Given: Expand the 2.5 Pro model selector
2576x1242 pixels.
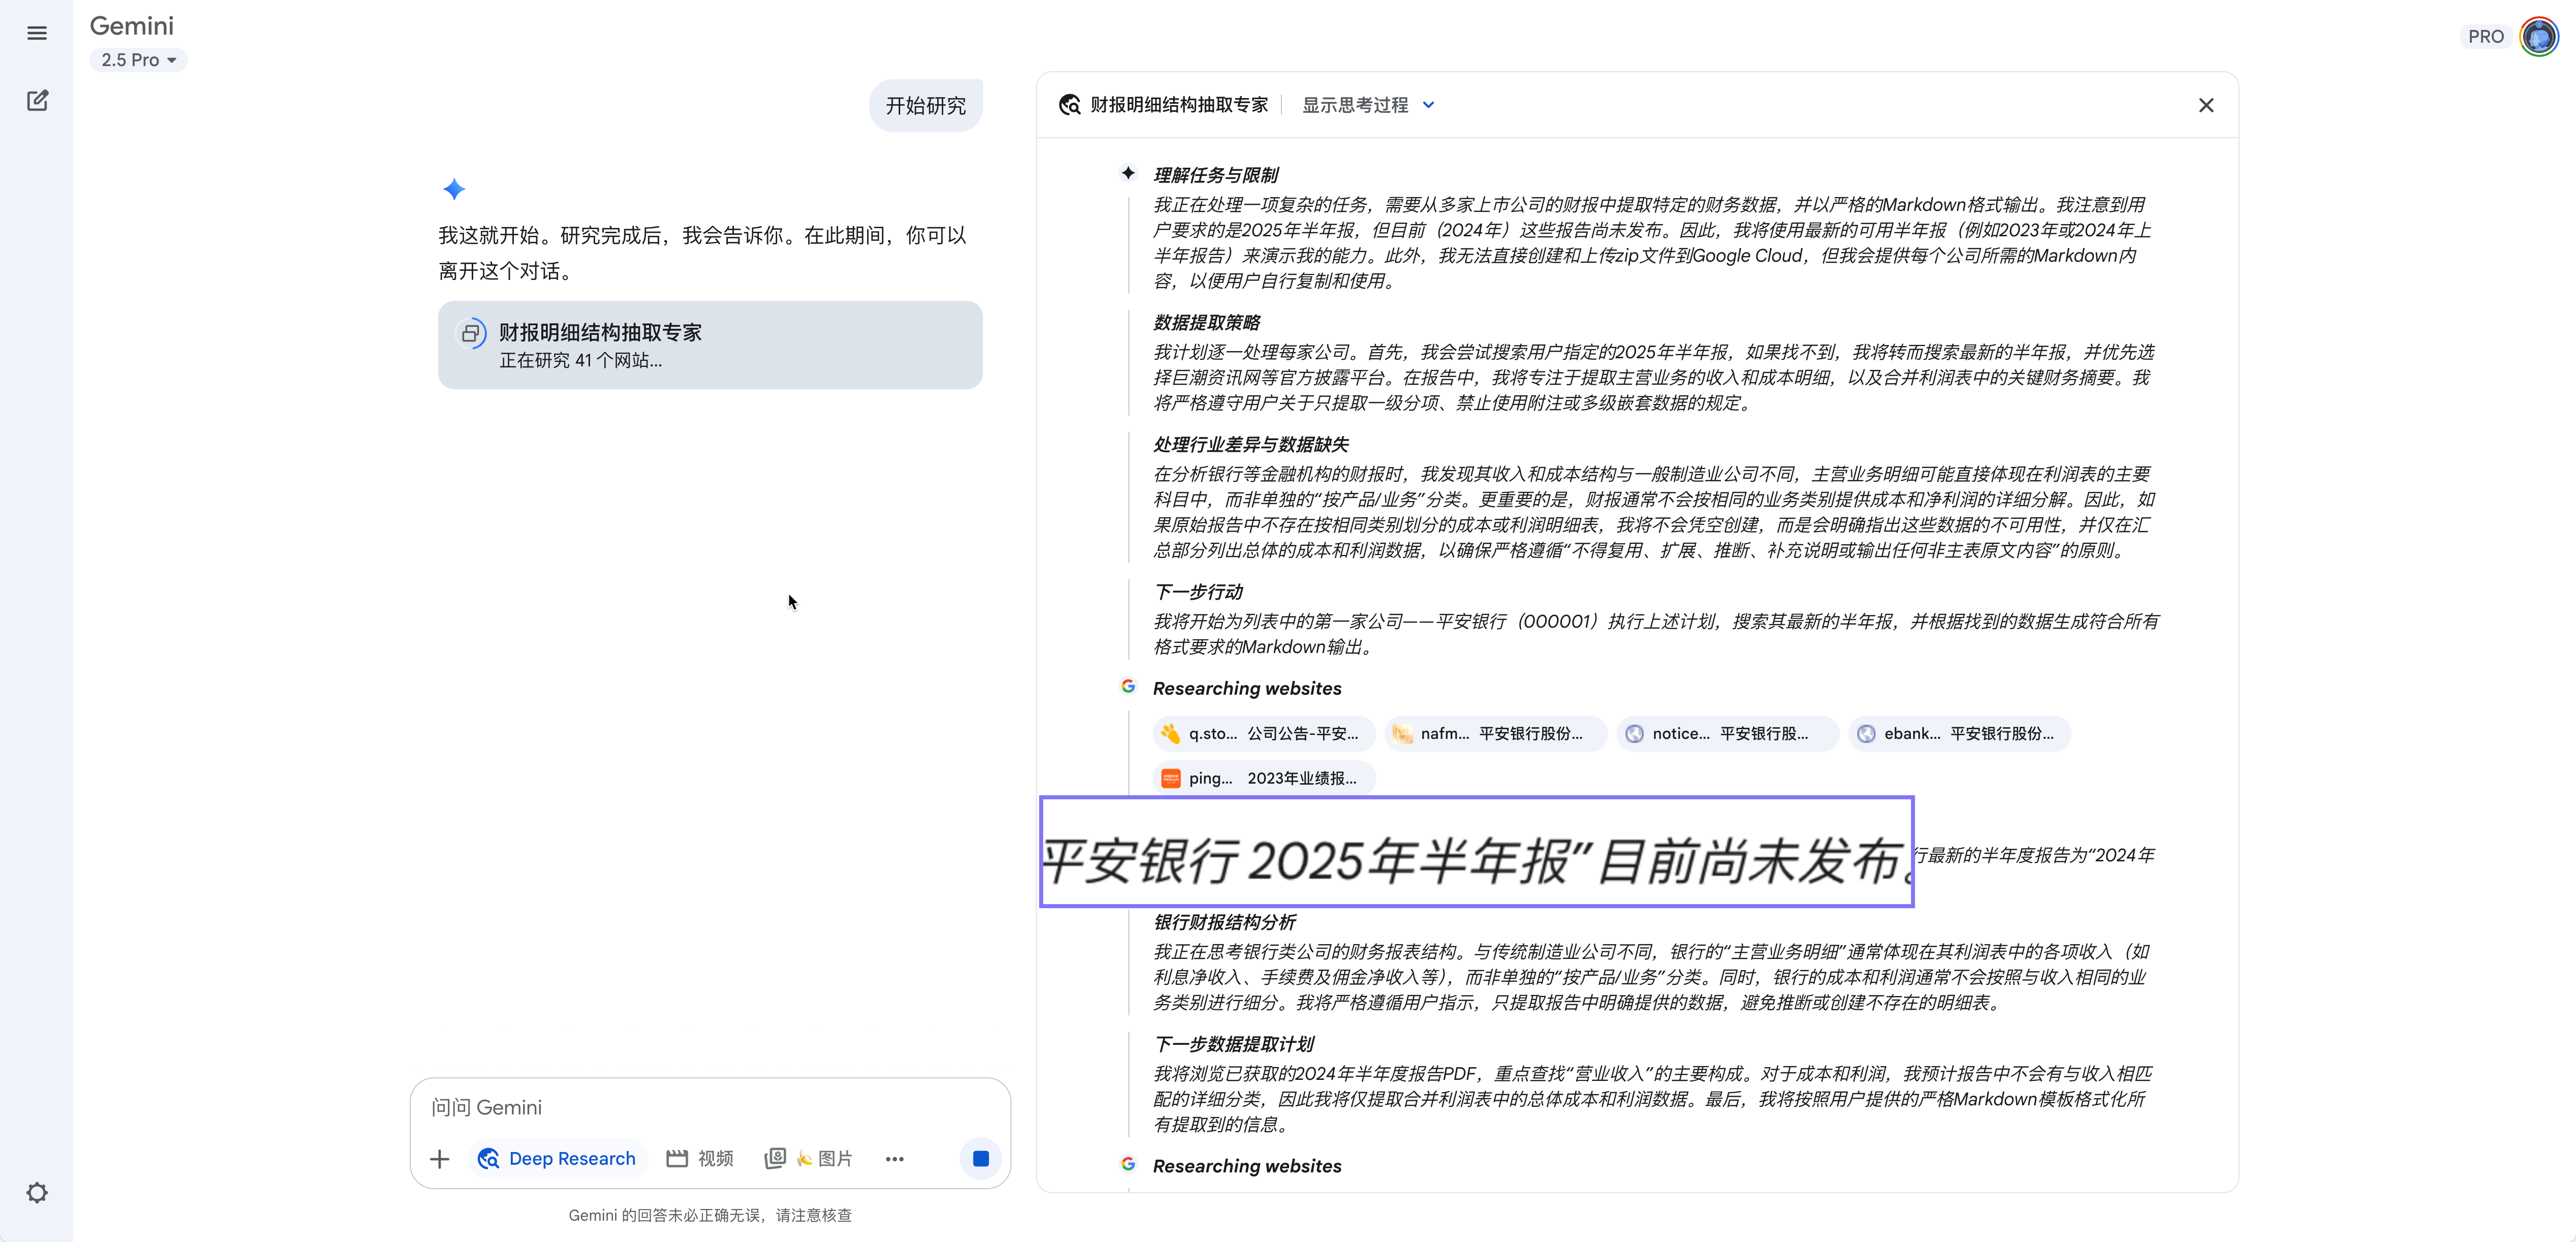Looking at the screenshot, I should 138,60.
